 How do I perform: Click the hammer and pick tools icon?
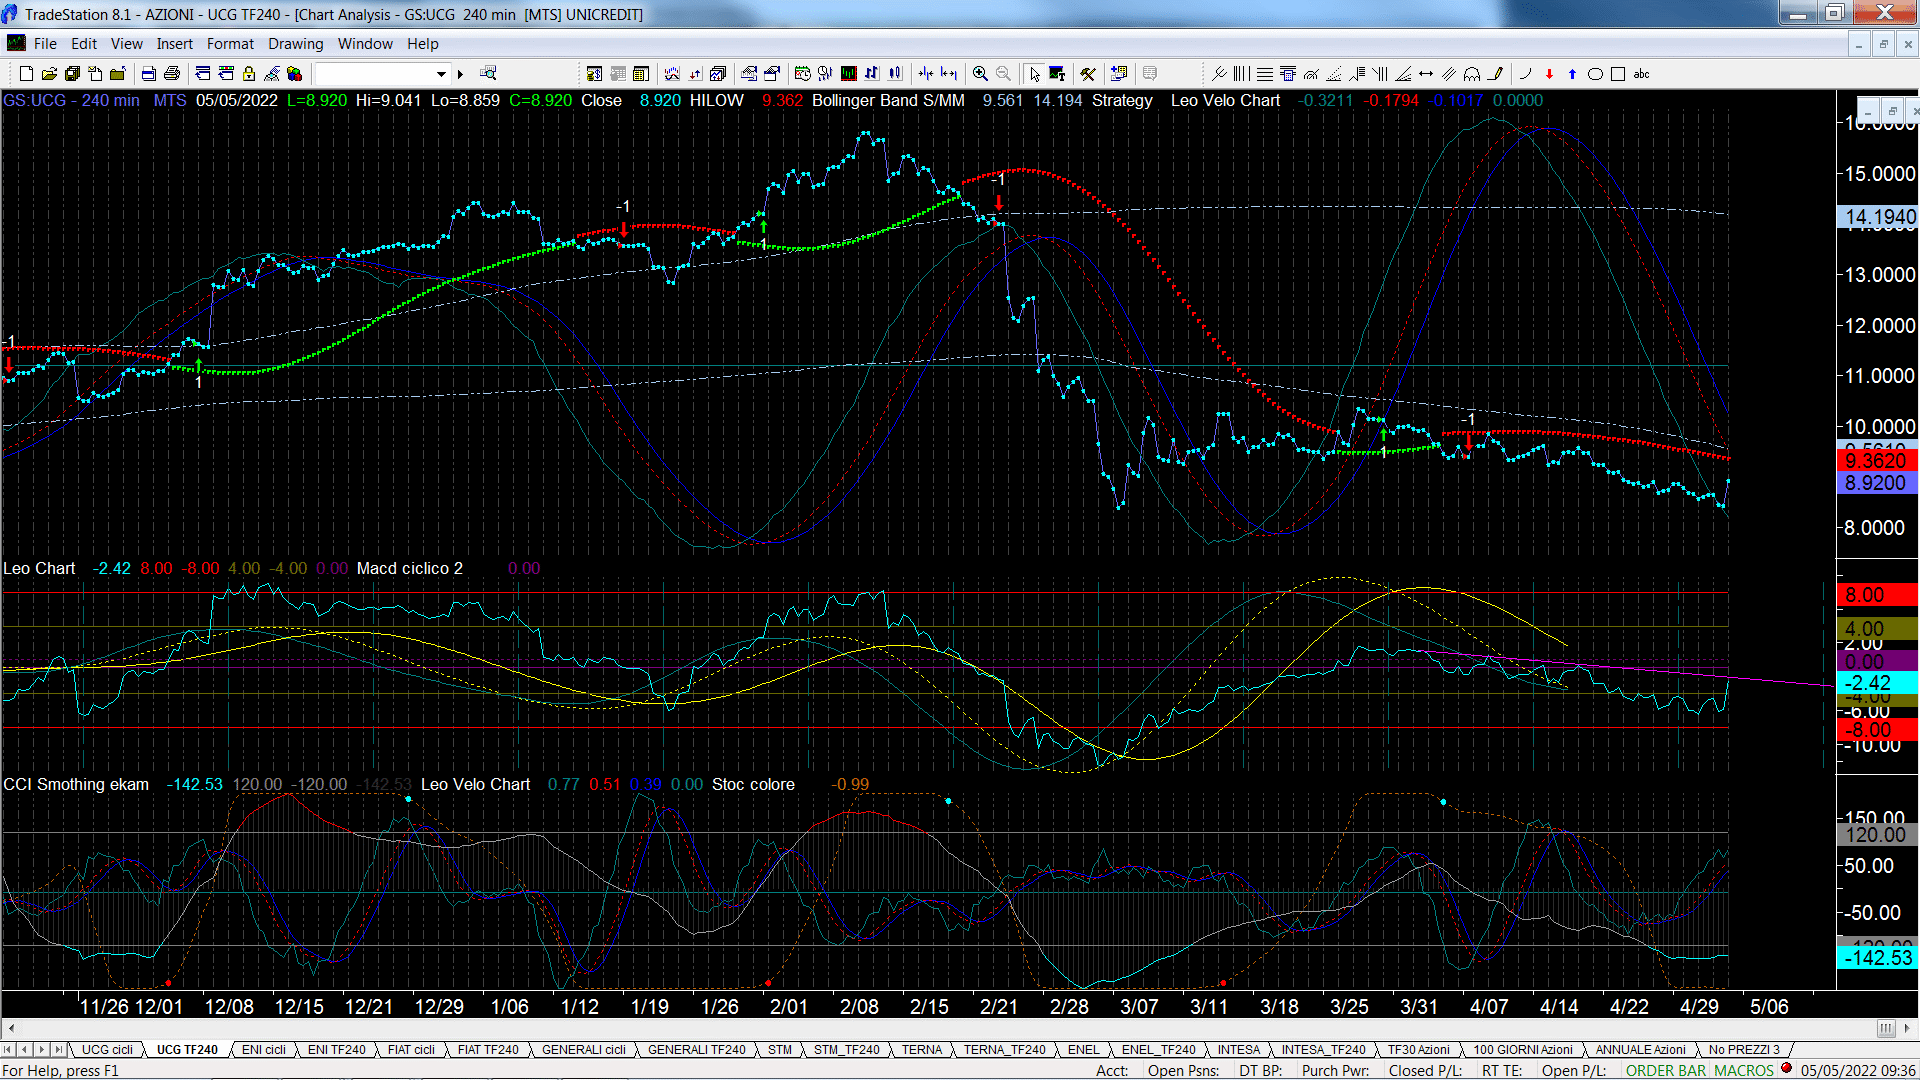(x=1088, y=74)
